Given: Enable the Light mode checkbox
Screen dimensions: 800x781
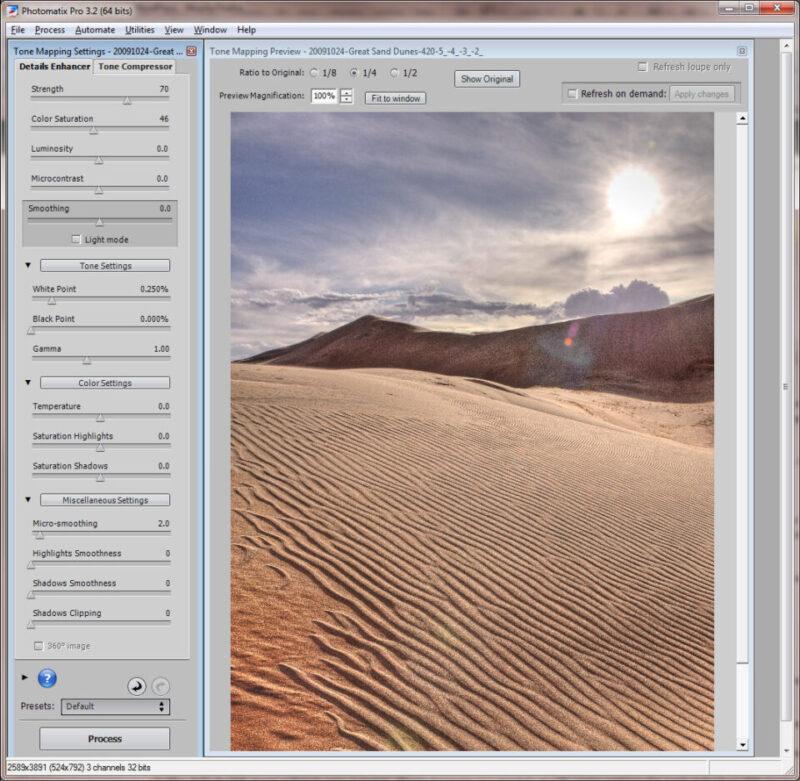Looking at the screenshot, I should [76, 240].
